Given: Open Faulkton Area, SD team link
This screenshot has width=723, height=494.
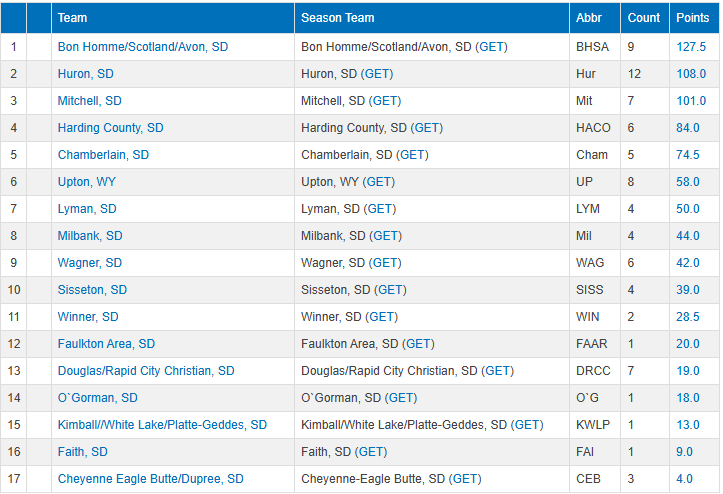Looking at the screenshot, I should [106, 344].
